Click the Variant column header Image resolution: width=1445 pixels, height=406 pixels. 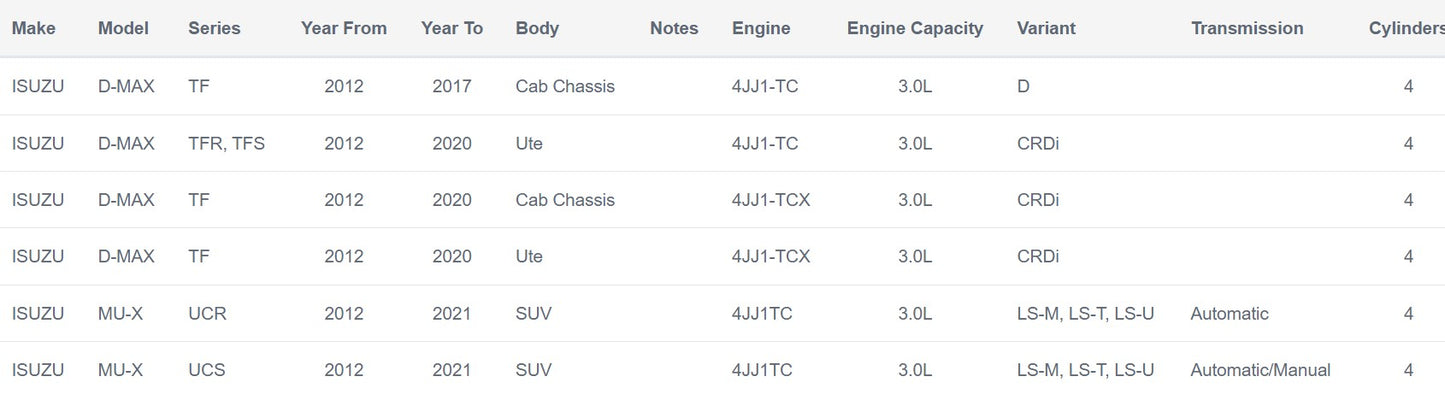point(1046,28)
